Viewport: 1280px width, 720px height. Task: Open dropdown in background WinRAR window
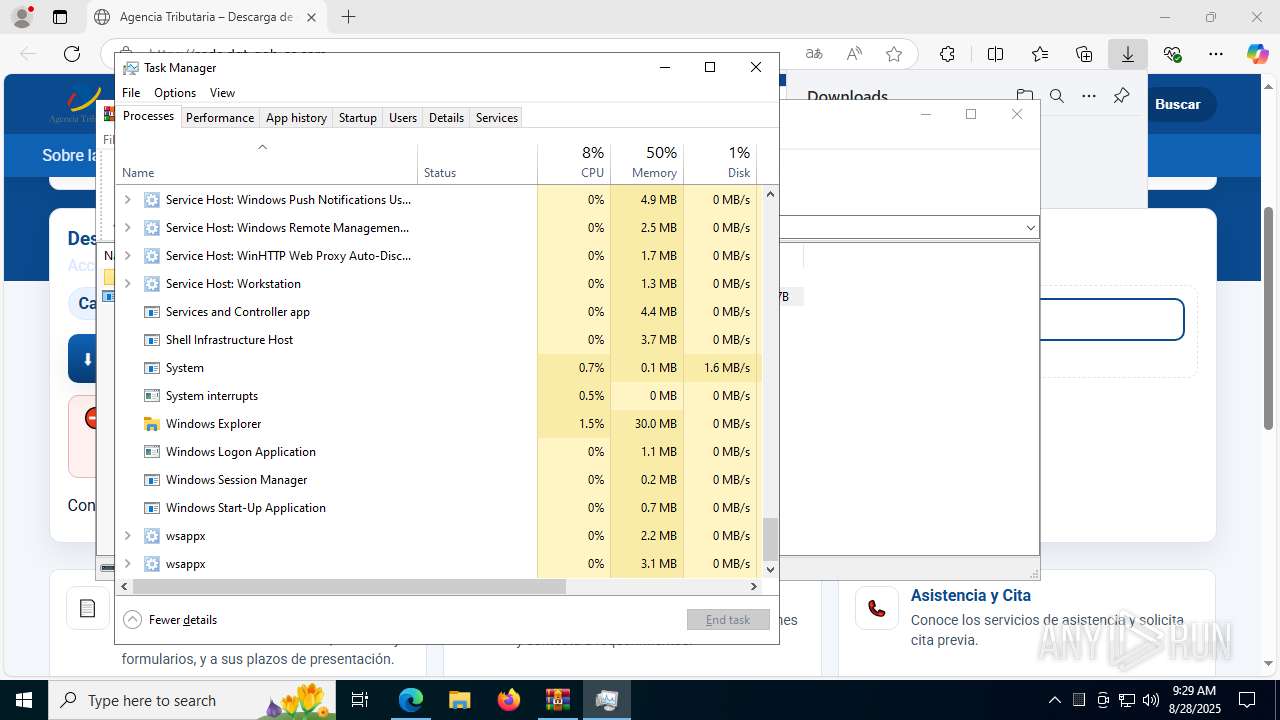coord(1030,228)
